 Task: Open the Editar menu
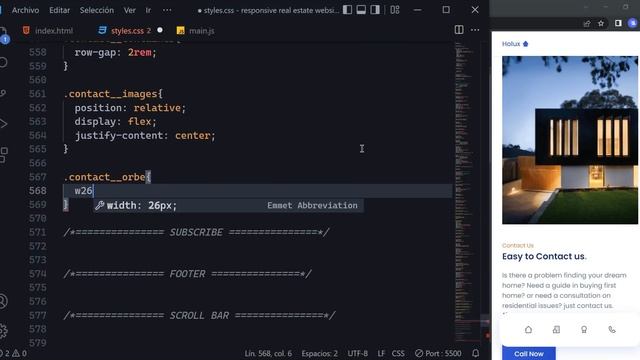coord(60,10)
